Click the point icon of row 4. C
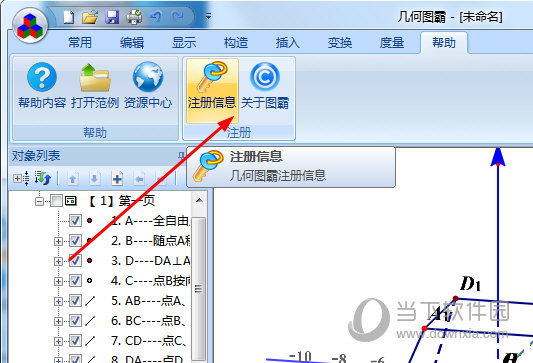533x363 pixels. [x=89, y=281]
